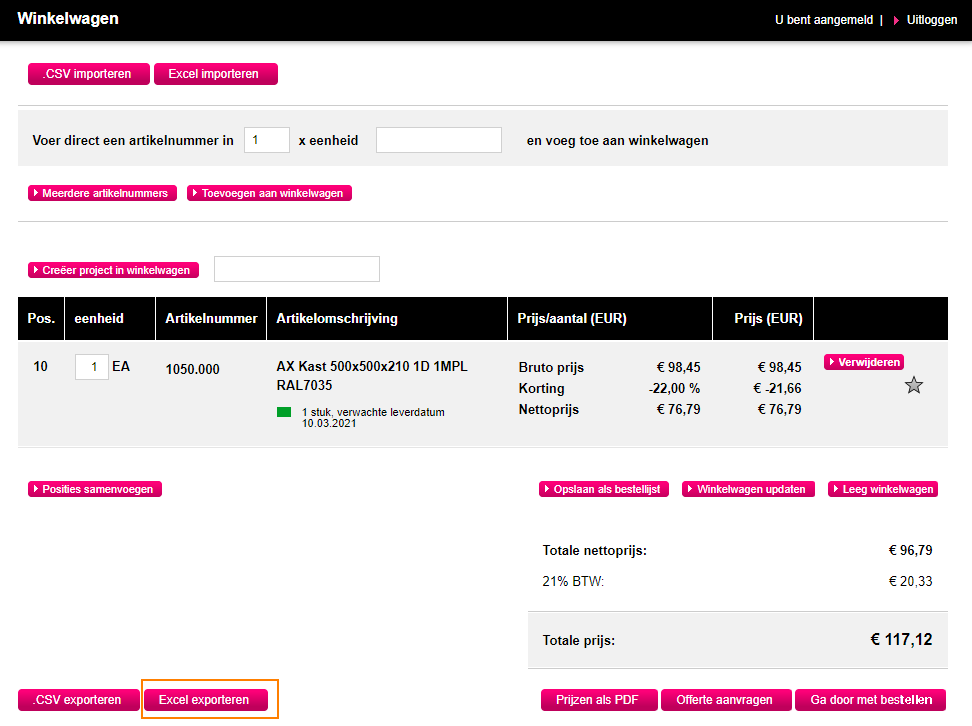Click the U bent aangemeld status text
The height and width of the screenshot is (726, 972).
824,20
